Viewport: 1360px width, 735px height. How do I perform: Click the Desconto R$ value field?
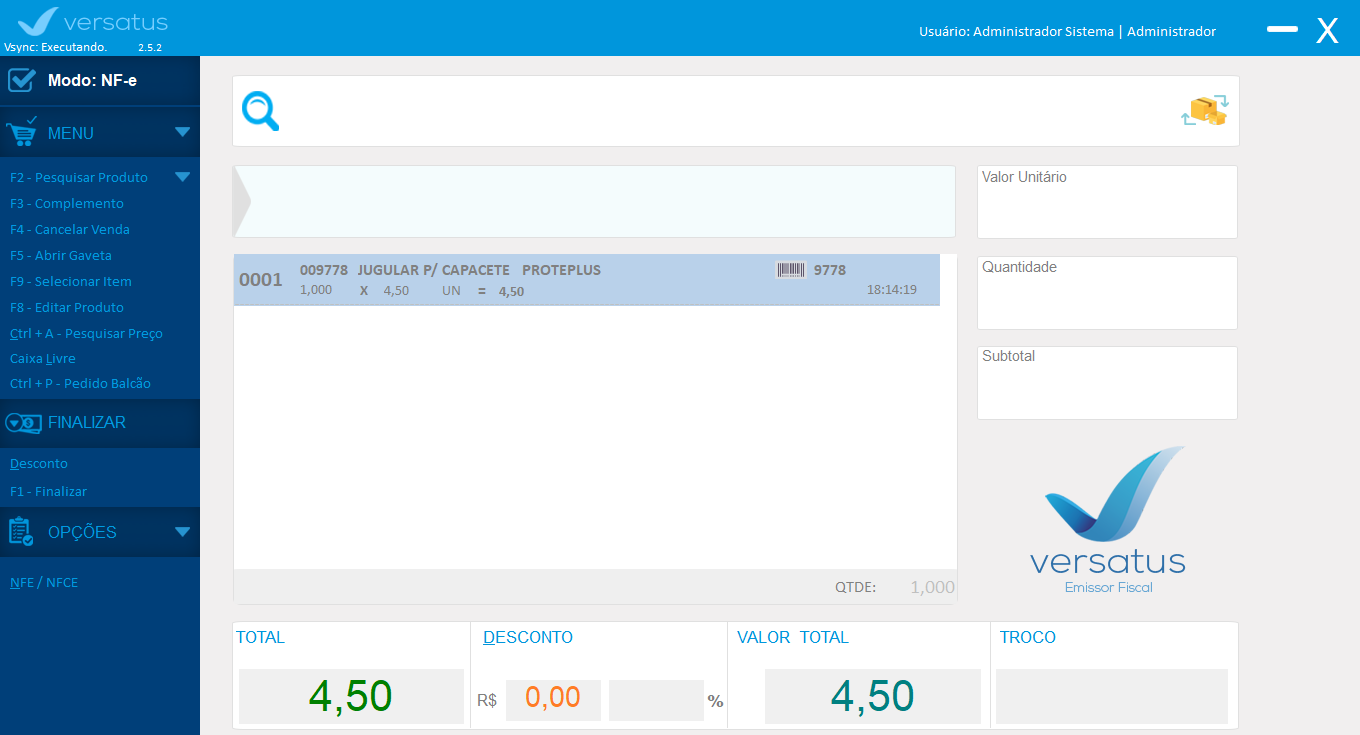pos(553,699)
